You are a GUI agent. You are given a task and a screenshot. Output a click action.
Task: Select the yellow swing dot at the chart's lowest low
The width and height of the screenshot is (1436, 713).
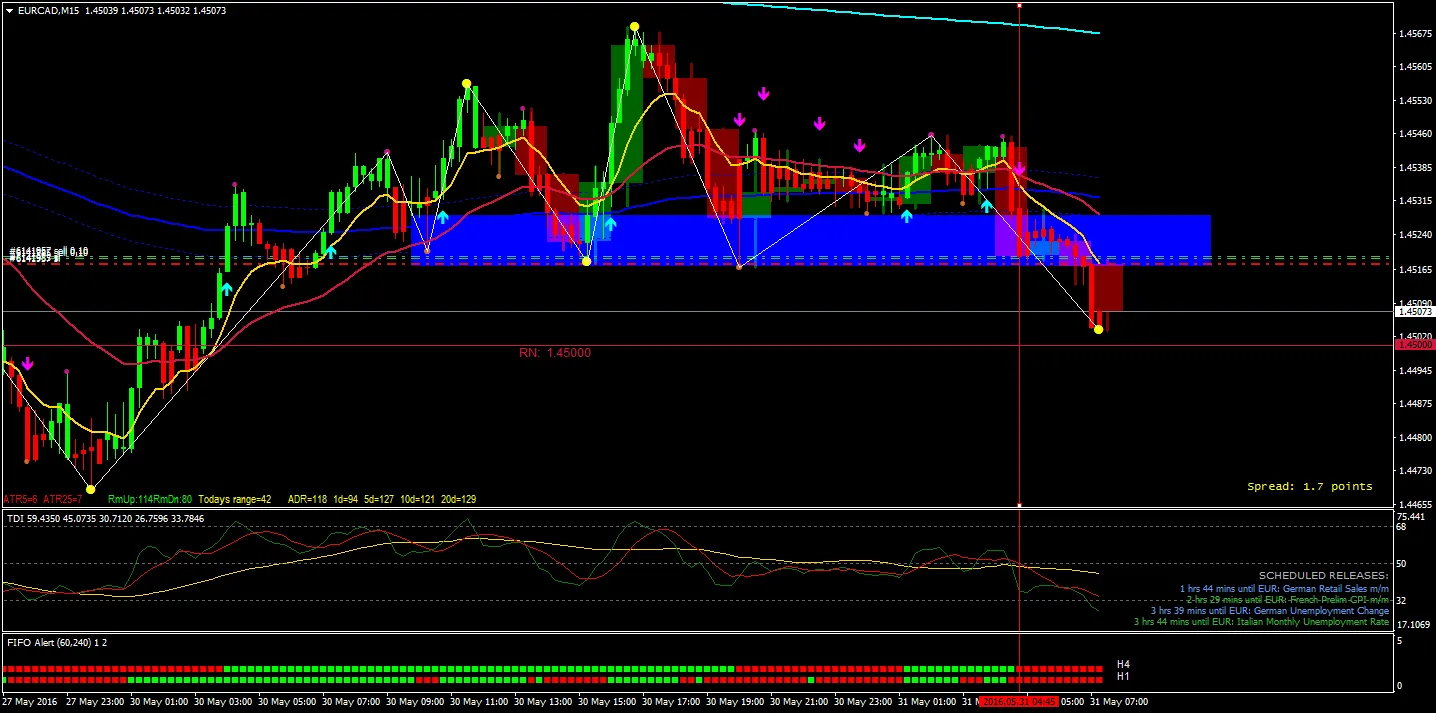91,489
